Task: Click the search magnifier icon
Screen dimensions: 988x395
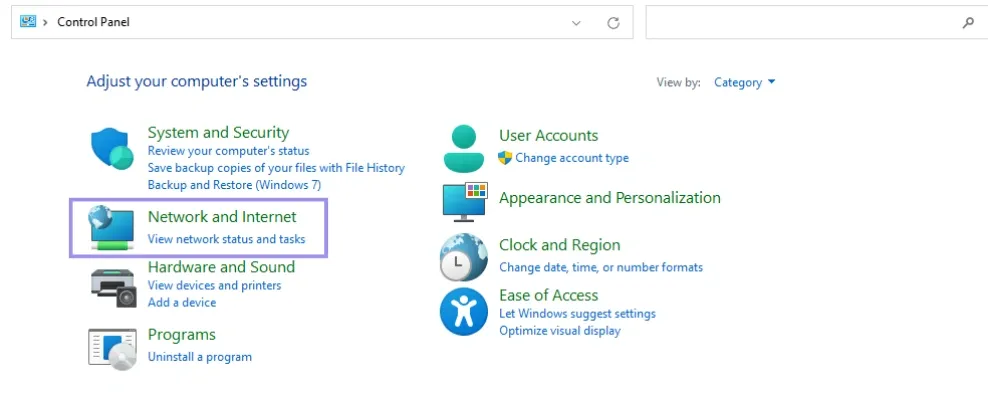Action: (968, 23)
